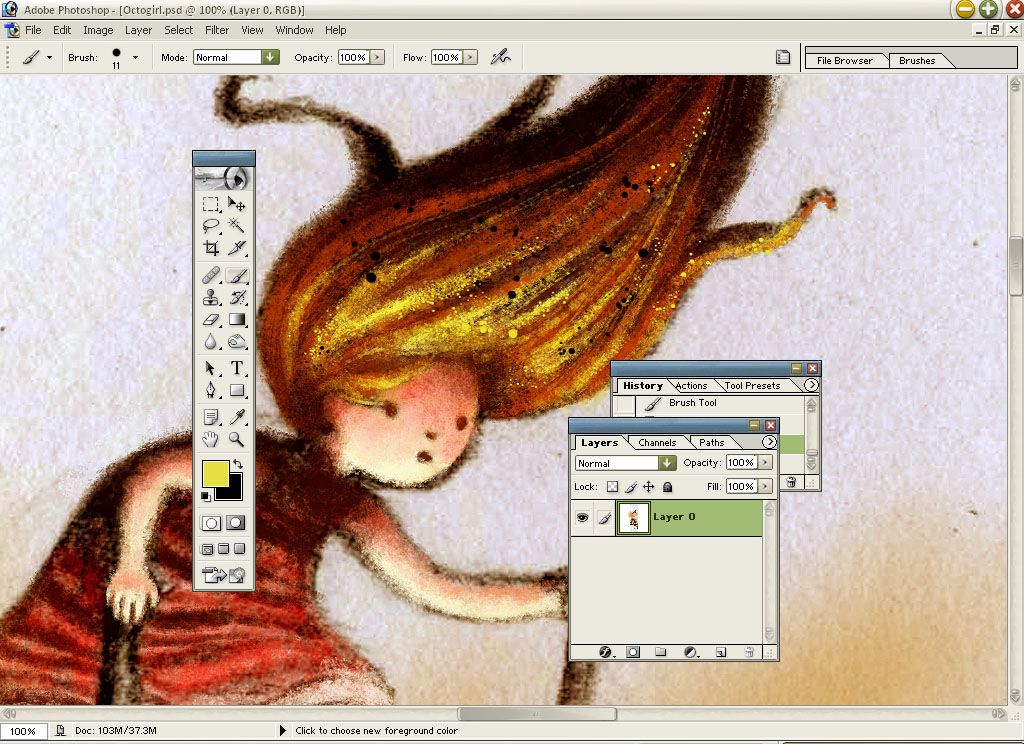Toggle lock position
Viewport: 1024px width, 744px height.
(648, 487)
